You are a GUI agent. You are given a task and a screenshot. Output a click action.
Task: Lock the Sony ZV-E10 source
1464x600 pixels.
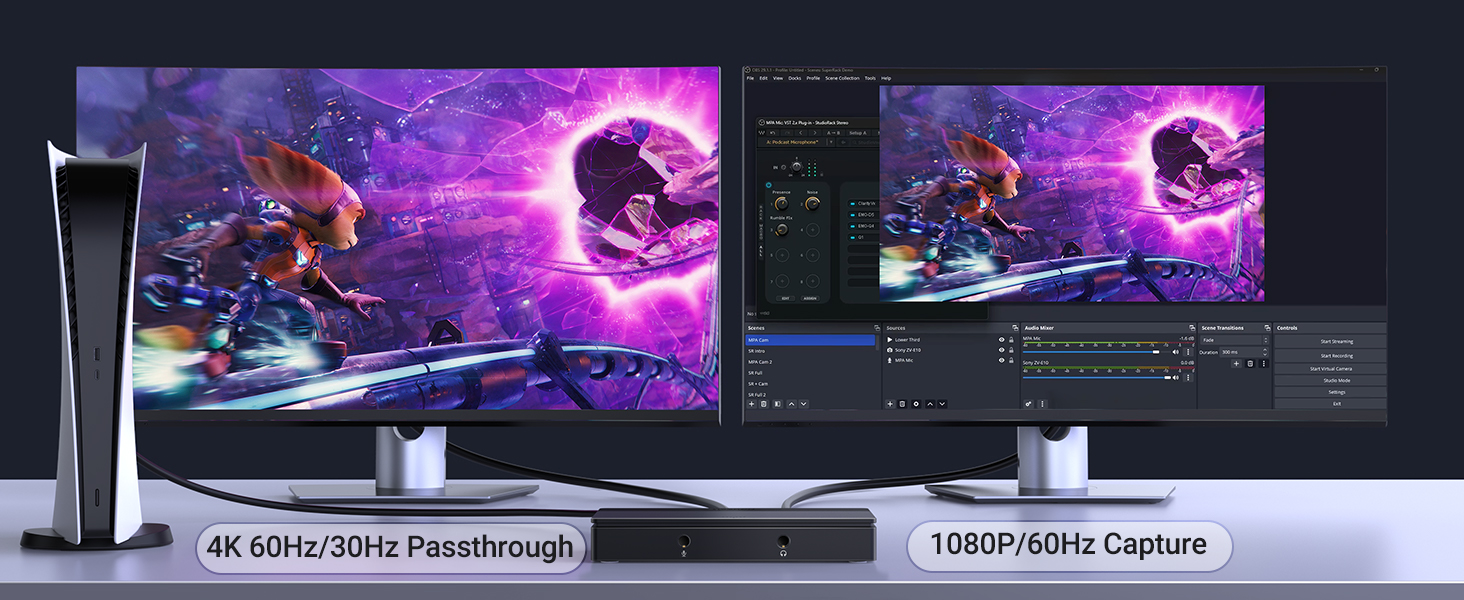click(x=1010, y=350)
